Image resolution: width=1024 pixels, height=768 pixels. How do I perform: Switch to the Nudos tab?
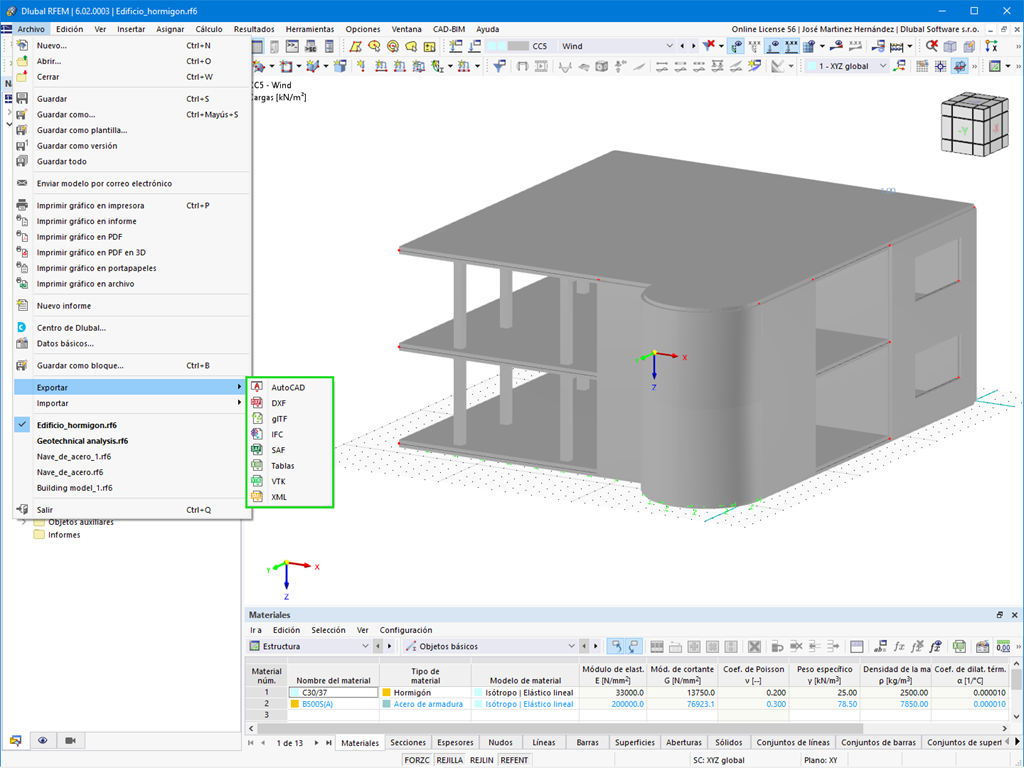tap(500, 743)
